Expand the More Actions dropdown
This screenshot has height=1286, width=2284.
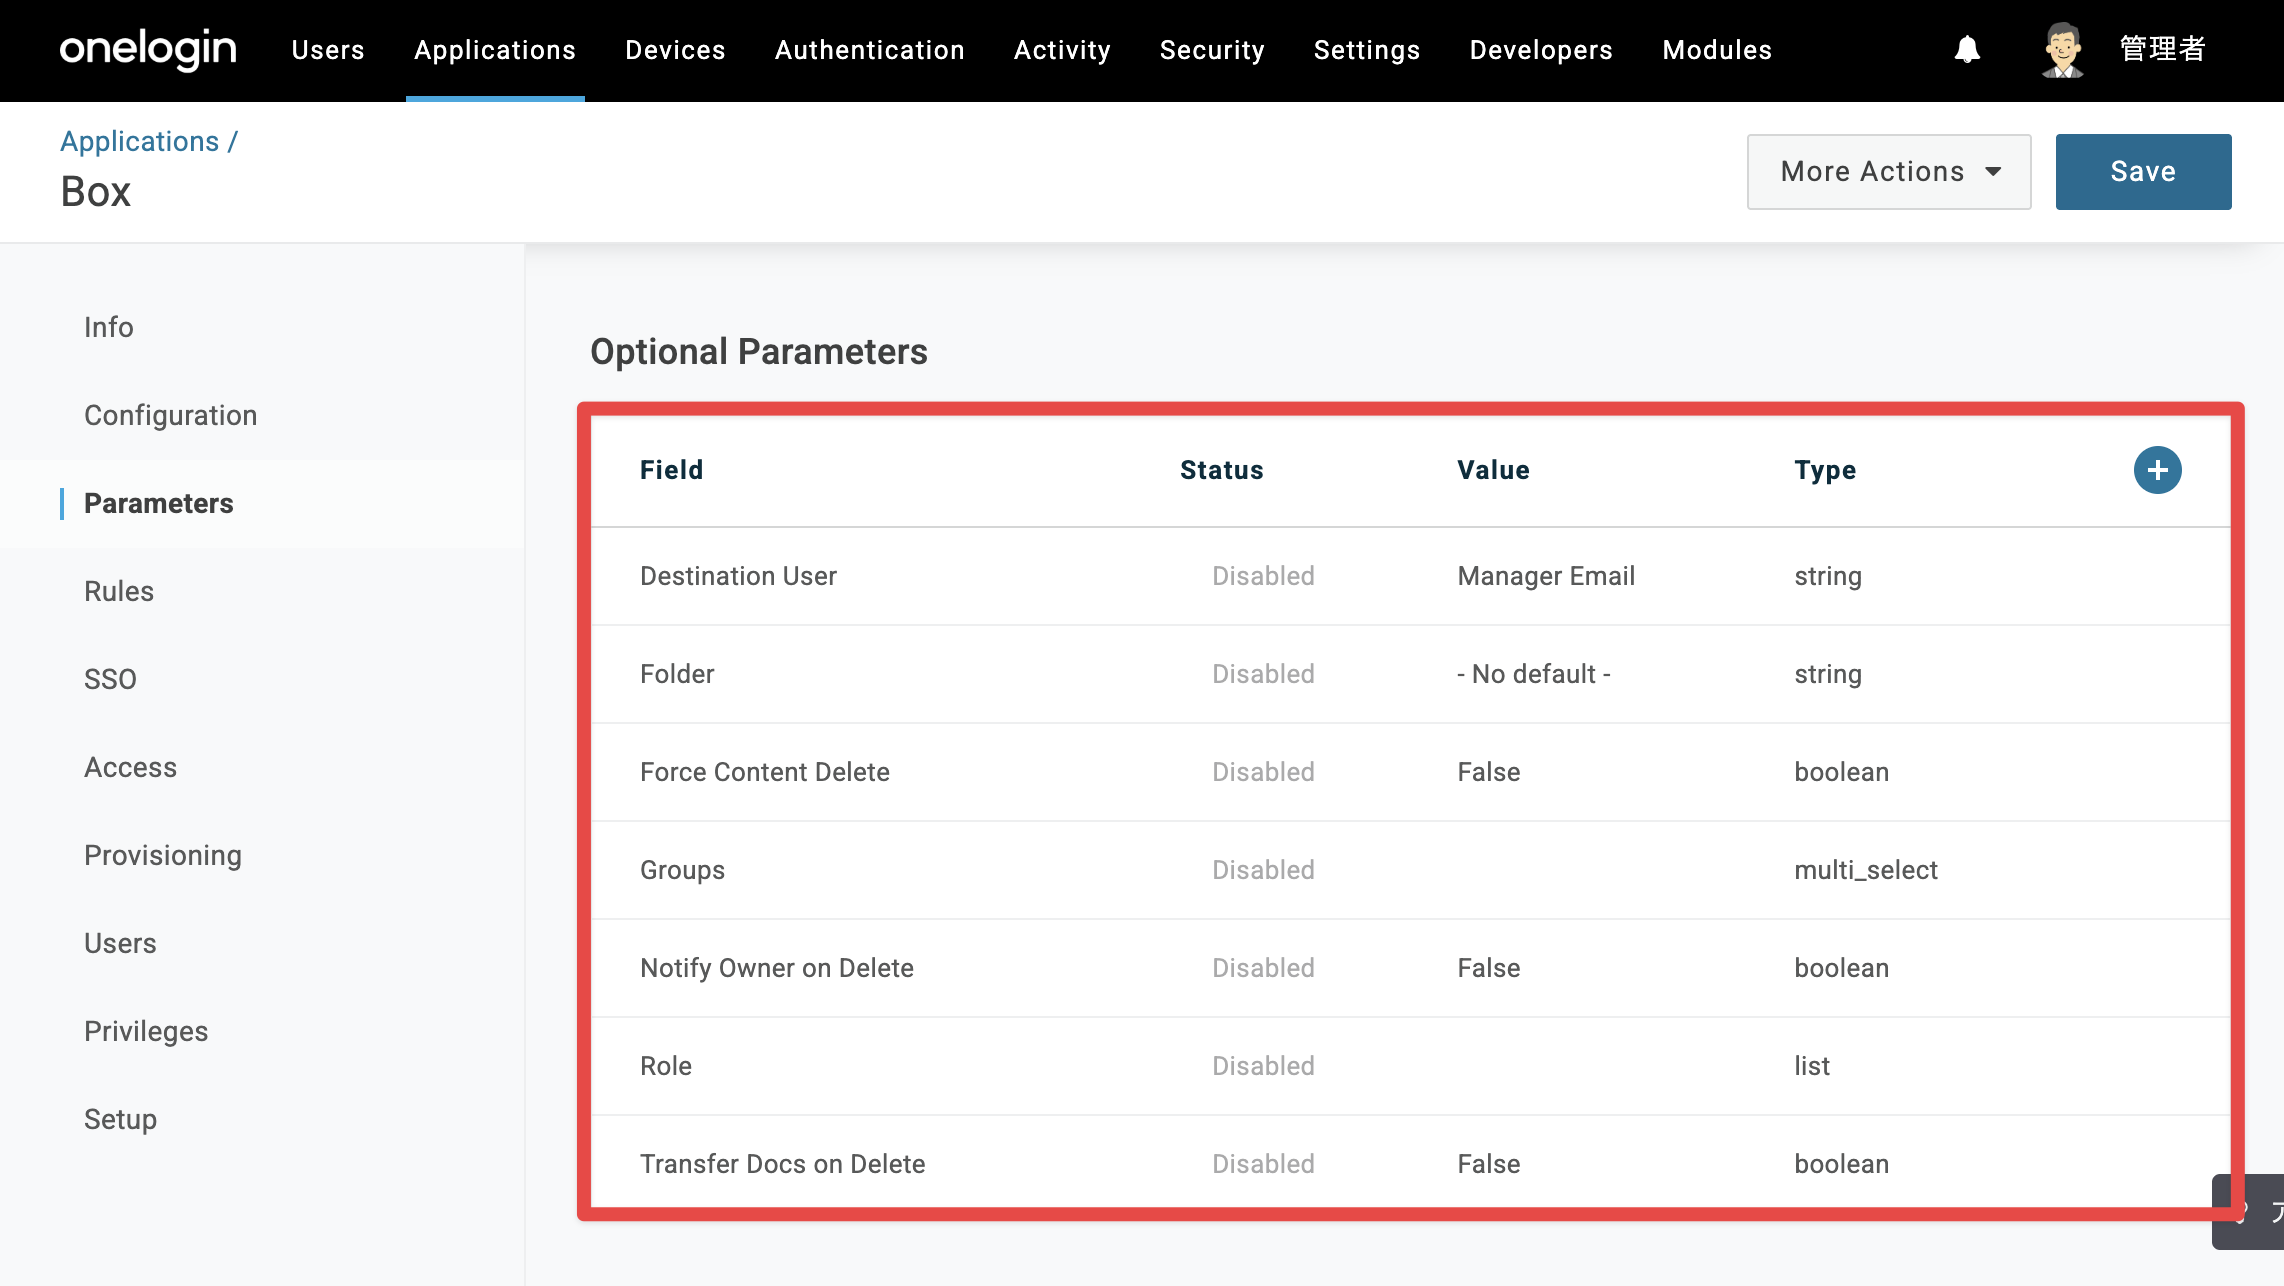tap(1889, 172)
